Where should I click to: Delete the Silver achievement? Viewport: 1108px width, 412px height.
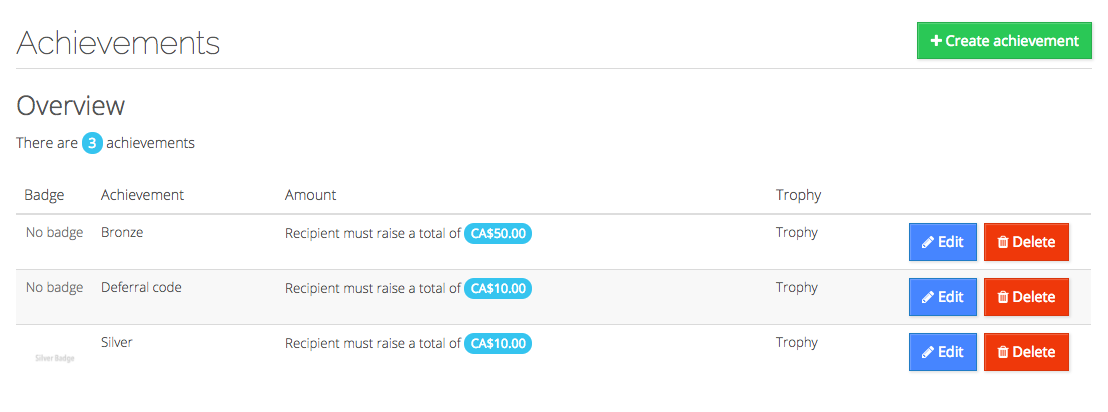(x=1026, y=352)
